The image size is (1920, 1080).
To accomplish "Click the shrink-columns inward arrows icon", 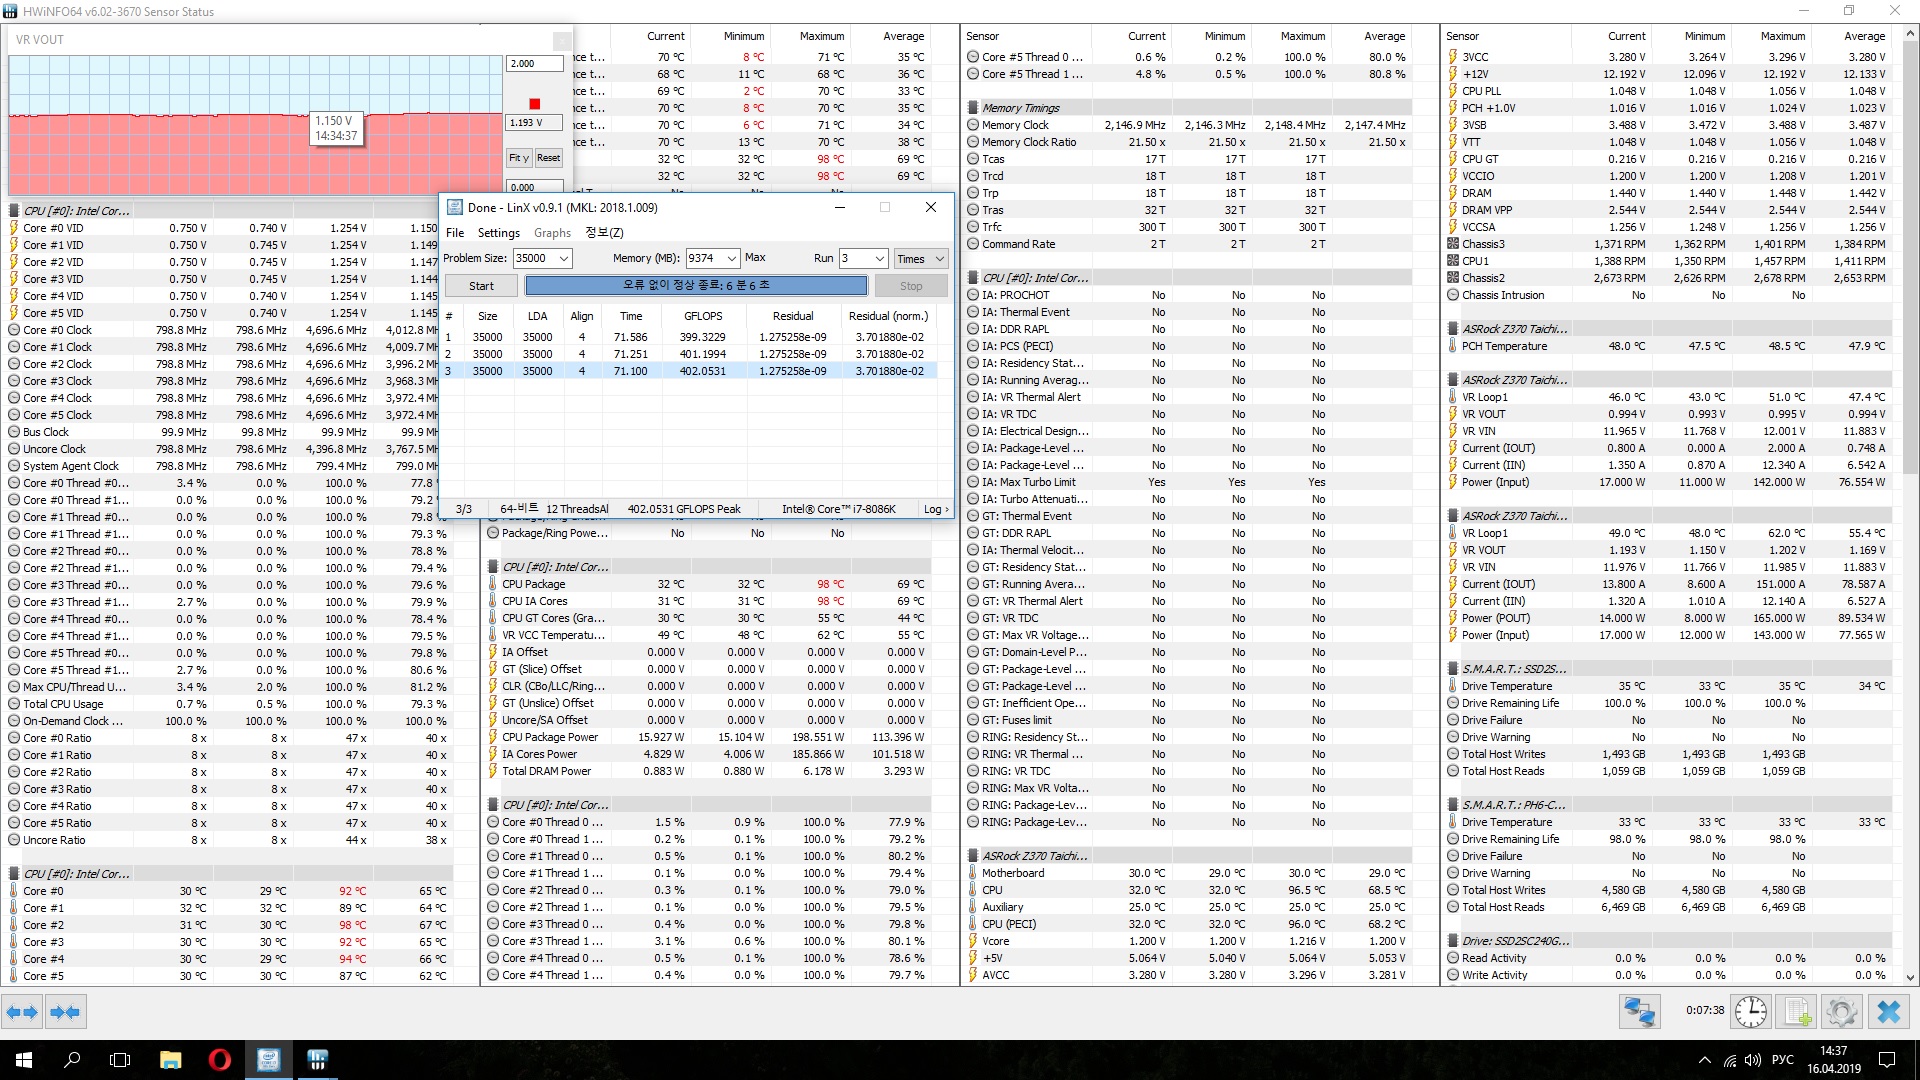I will [65, 1012].
